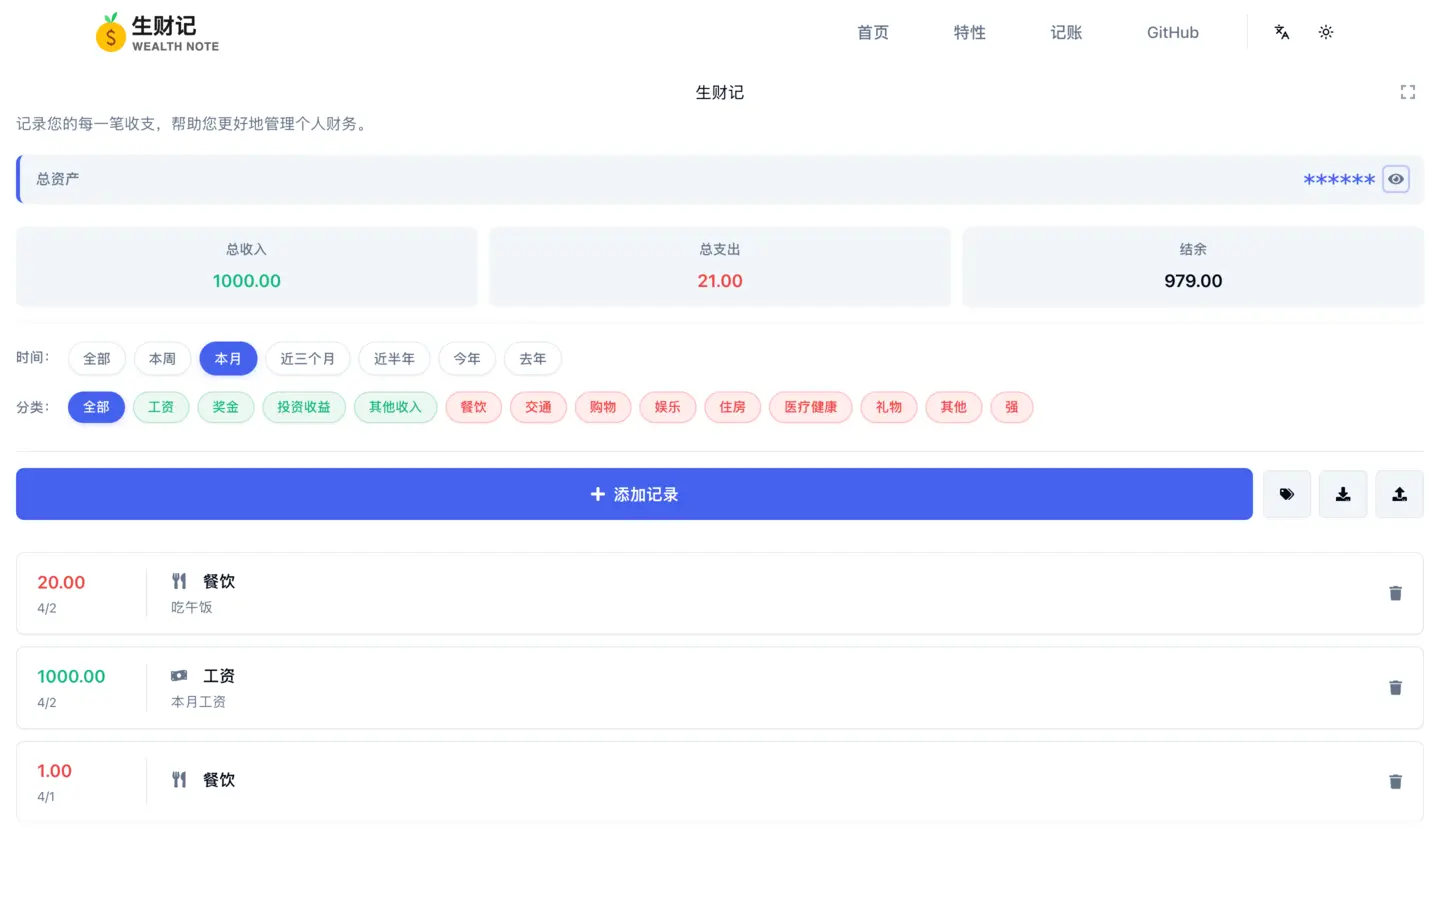Open the GitHub navigation link
This screenshot has height=900, width=1440.
[x=1172, y=33]
